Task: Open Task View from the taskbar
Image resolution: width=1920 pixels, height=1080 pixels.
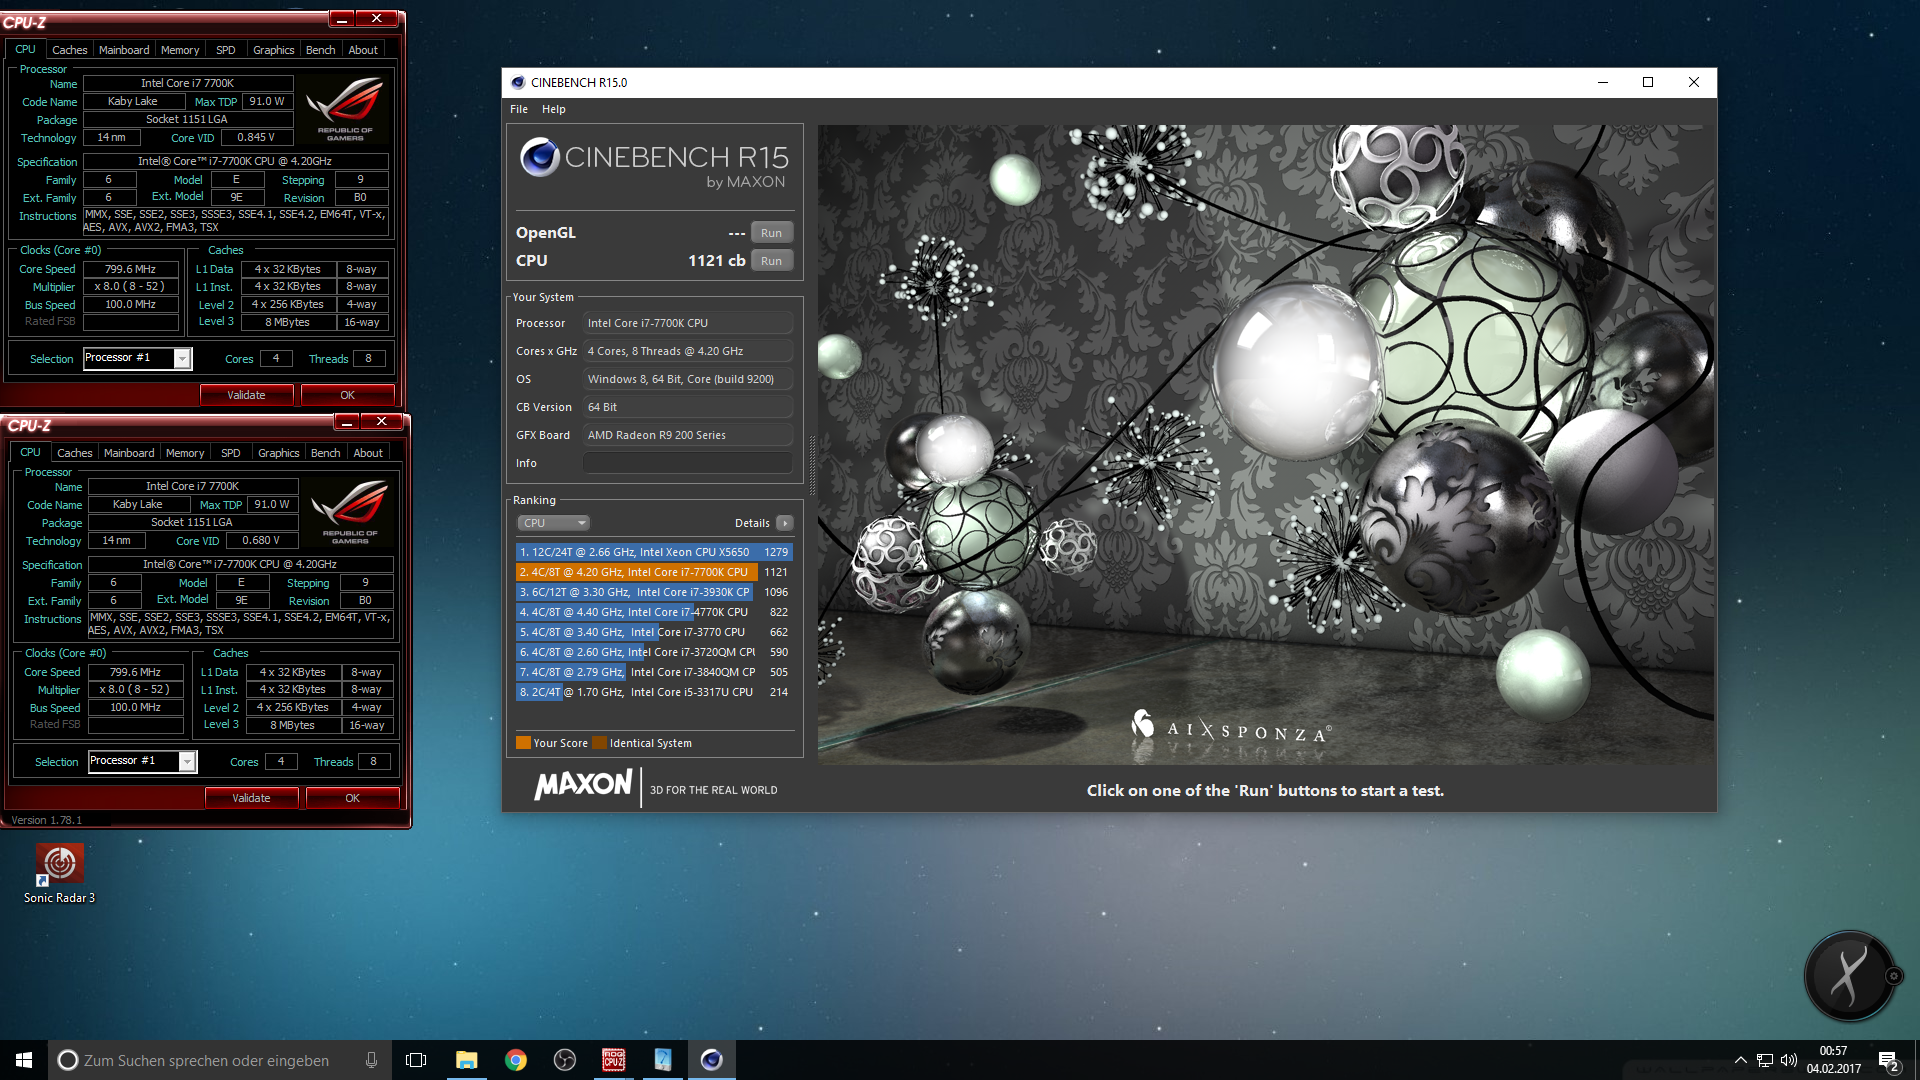Action: coord(416,1060)
